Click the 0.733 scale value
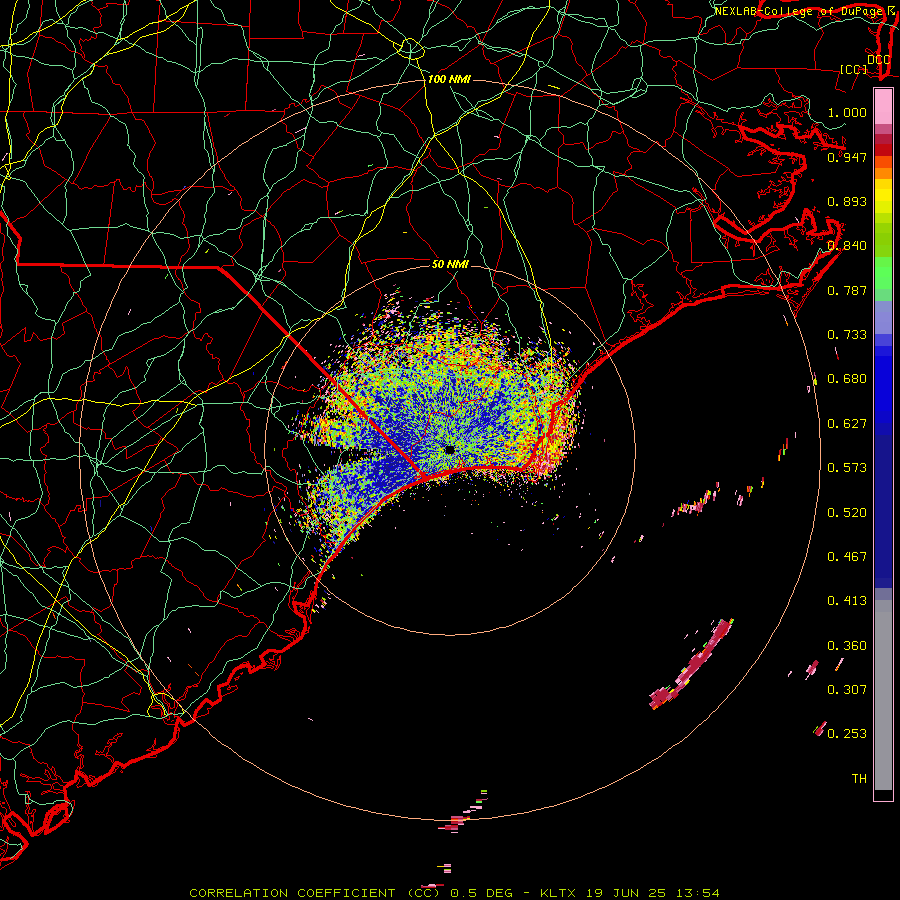The height and width of the screenshot is (900, 900). 847,335
